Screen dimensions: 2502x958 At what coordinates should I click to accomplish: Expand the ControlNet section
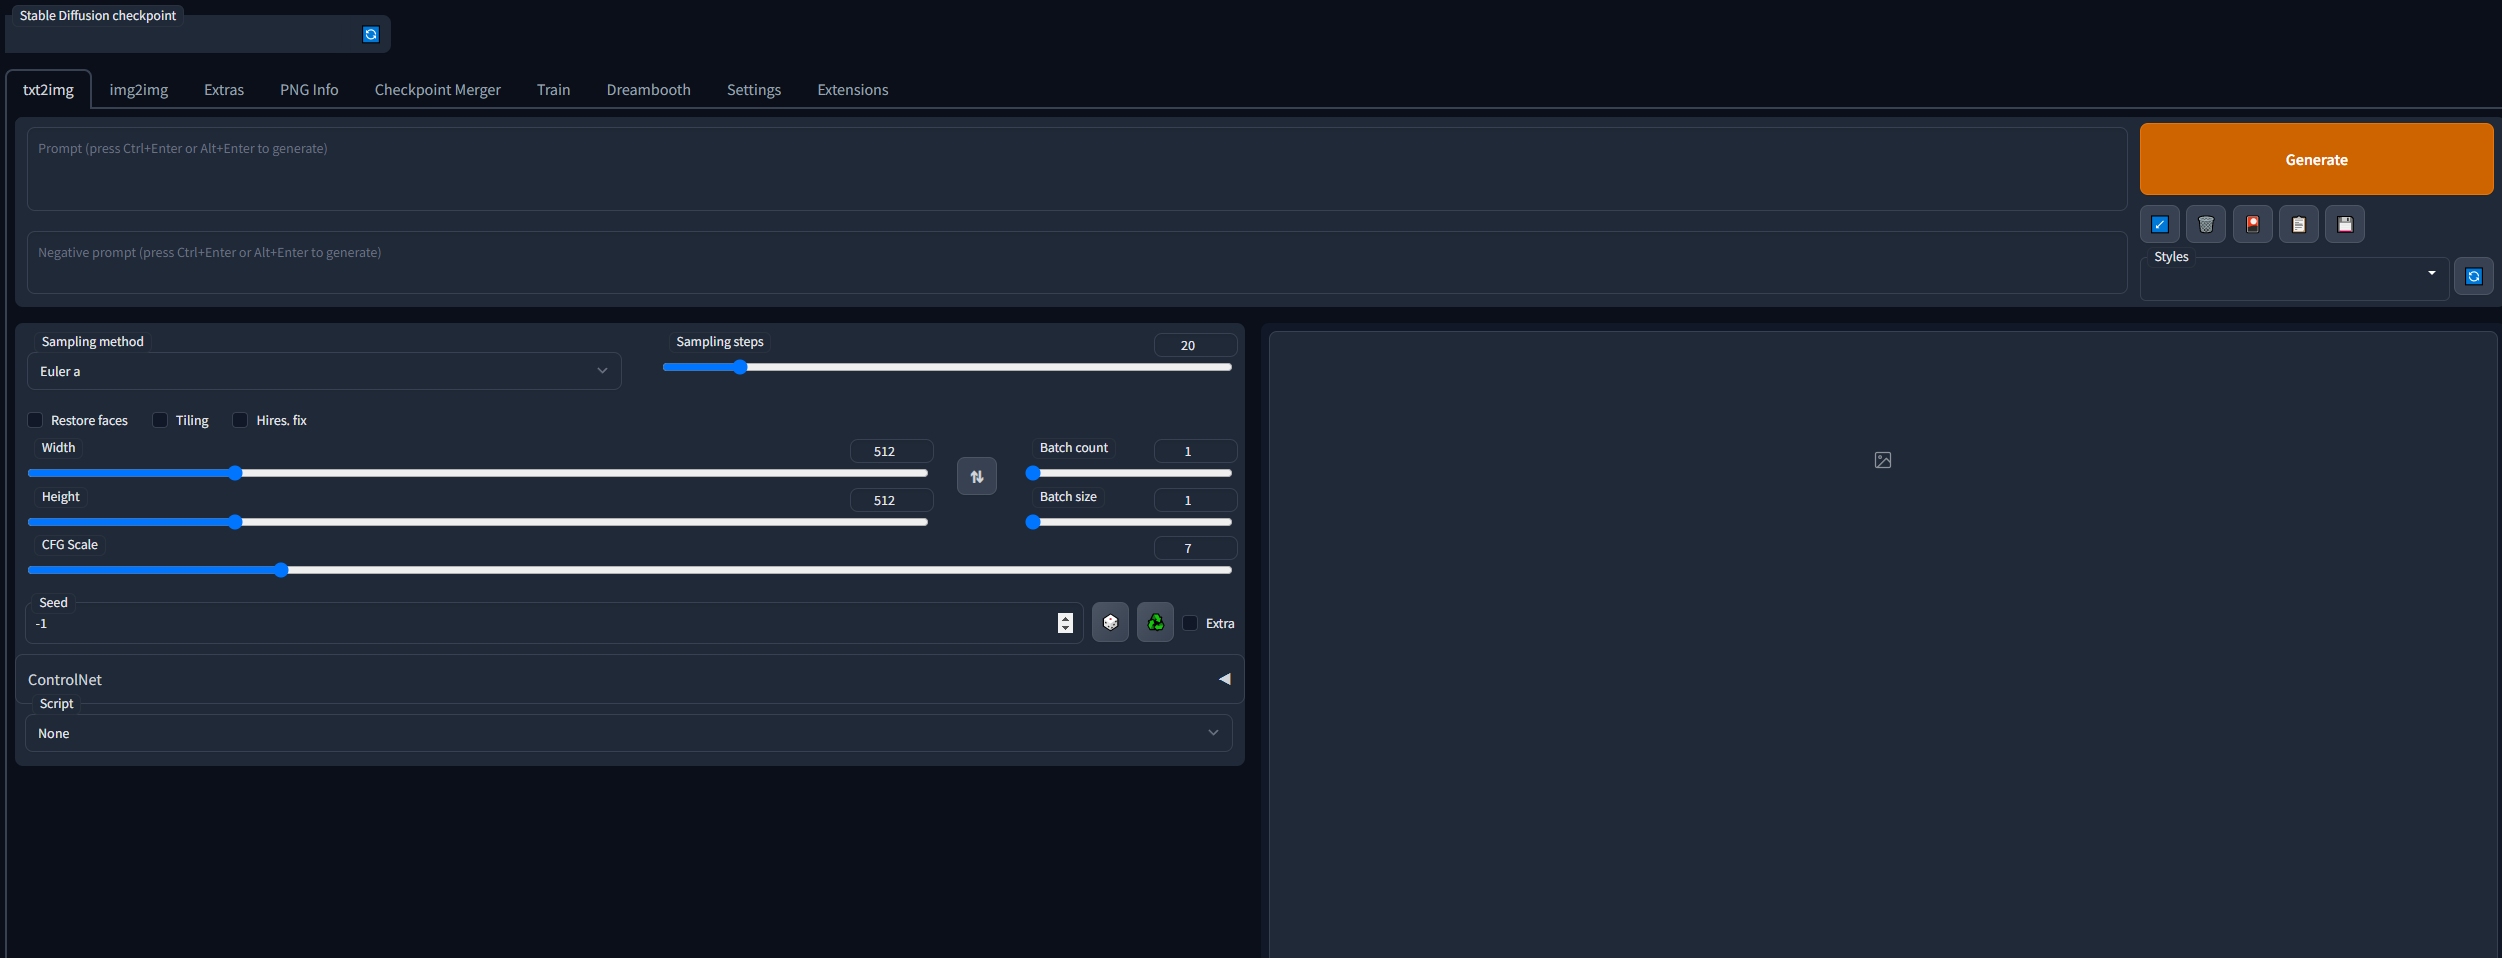629,679
